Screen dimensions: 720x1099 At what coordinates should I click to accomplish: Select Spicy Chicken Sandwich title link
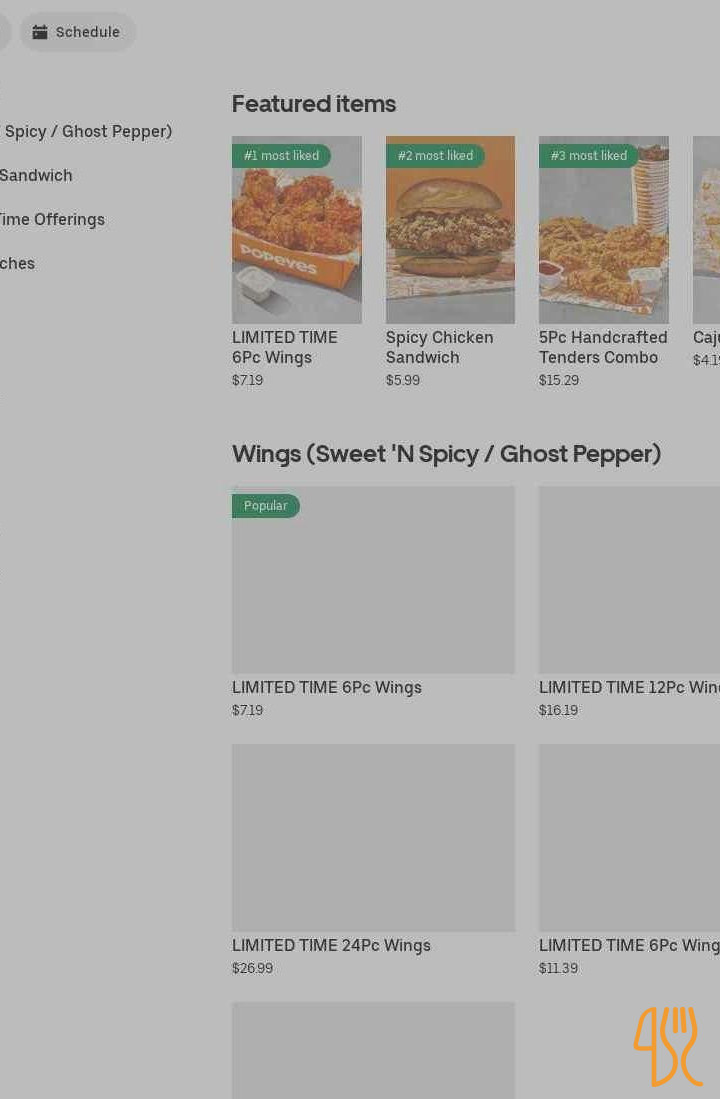[x=439, y=347]
